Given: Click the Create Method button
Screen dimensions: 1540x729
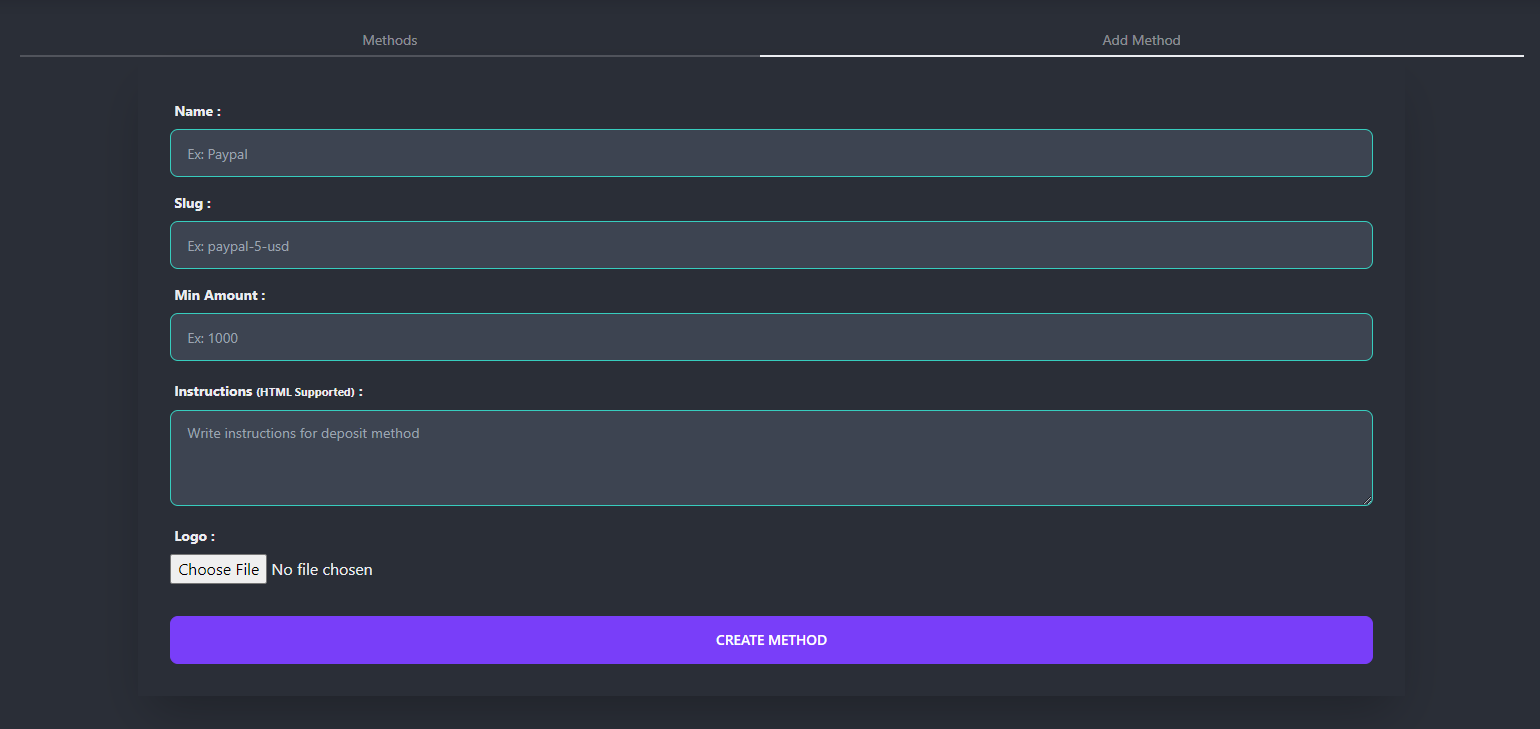Looking at the screenshot, I should [x=770, y=640].
